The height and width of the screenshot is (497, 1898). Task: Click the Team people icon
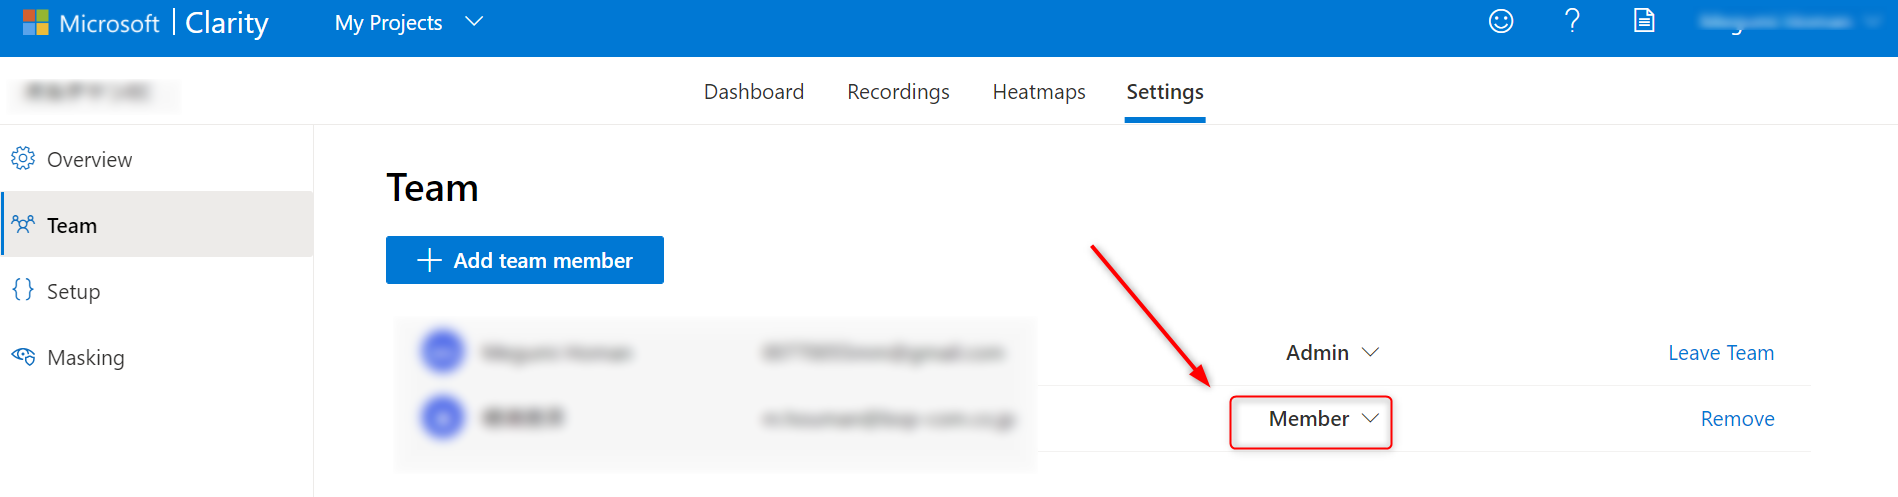pyautogui.click(x=23, y=225)
